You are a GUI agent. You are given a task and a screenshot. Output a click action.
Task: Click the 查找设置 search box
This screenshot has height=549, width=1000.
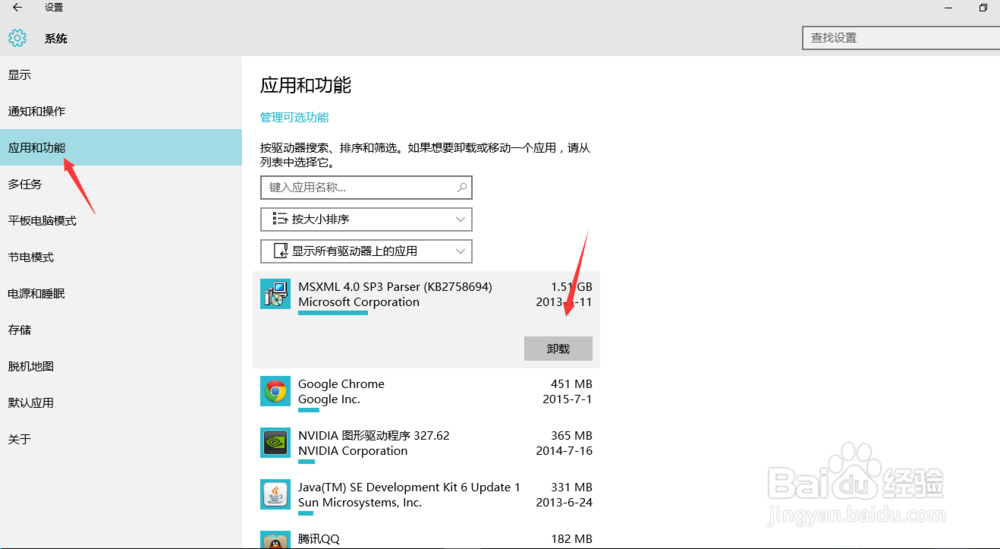point(901,38)
